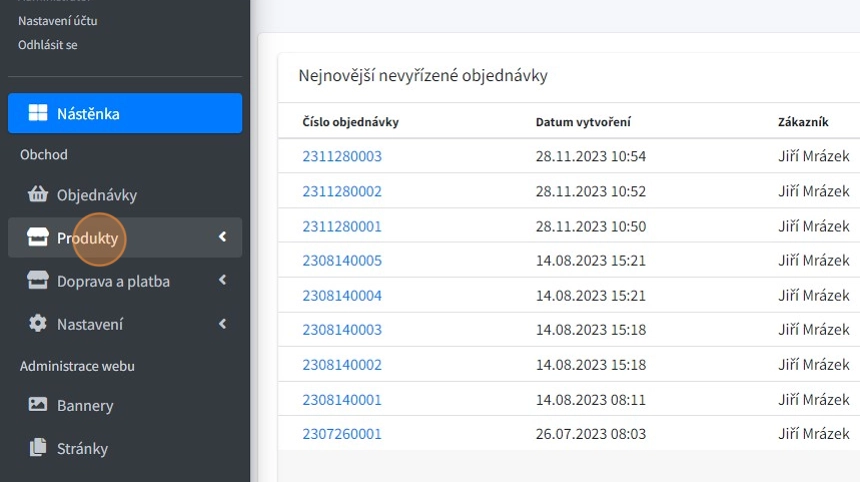This screenshot has height=482, width=860.
Task: Open order 2308140005
Action: tap(342, 260)
